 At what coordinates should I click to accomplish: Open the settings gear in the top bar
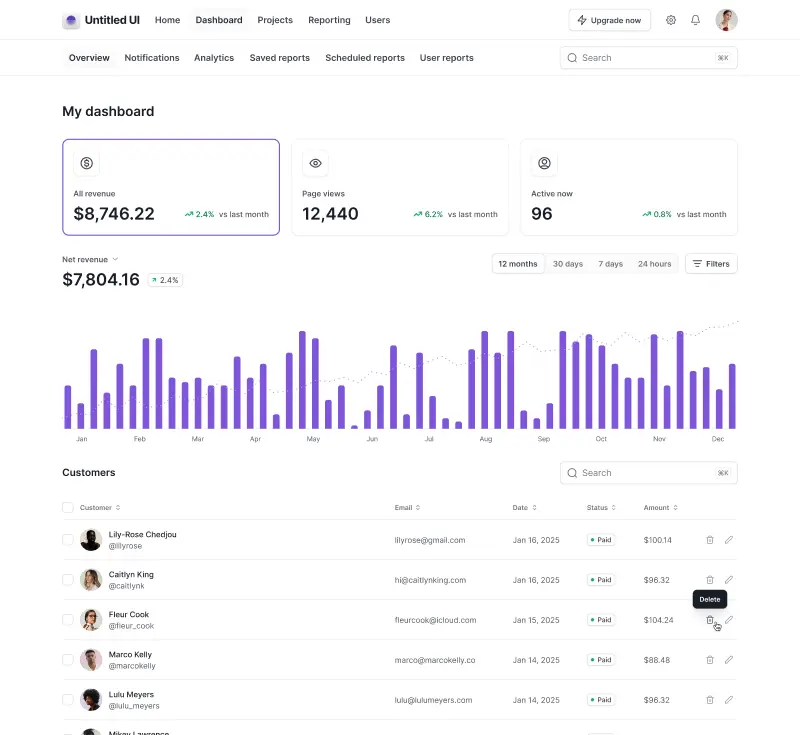coord(671,20)
